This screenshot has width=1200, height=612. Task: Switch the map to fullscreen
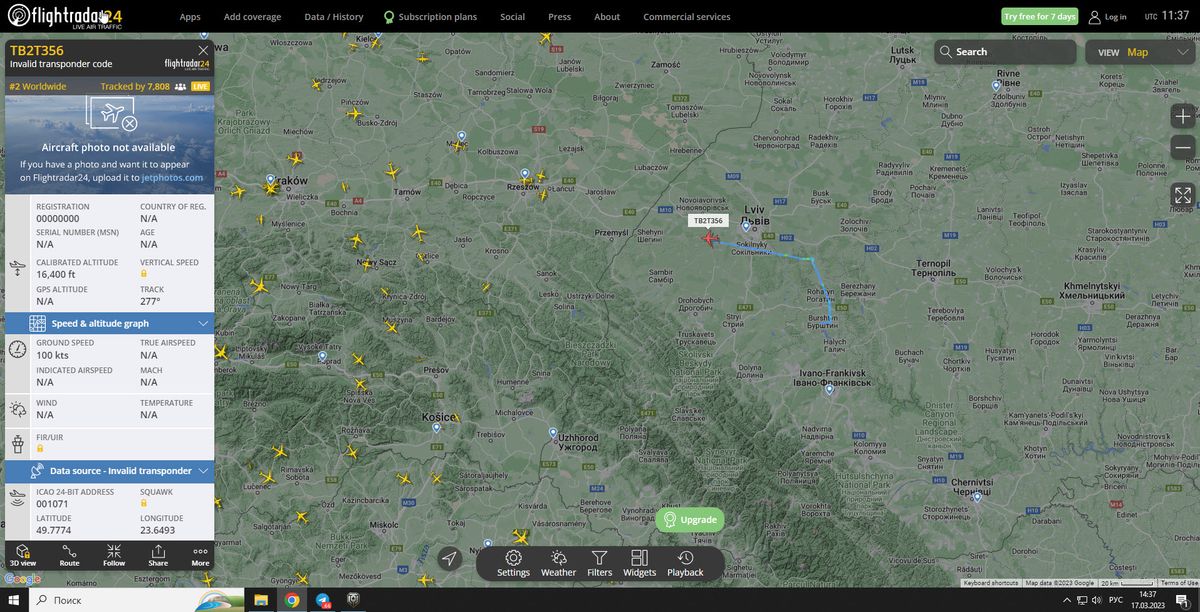pos(1183,196)
